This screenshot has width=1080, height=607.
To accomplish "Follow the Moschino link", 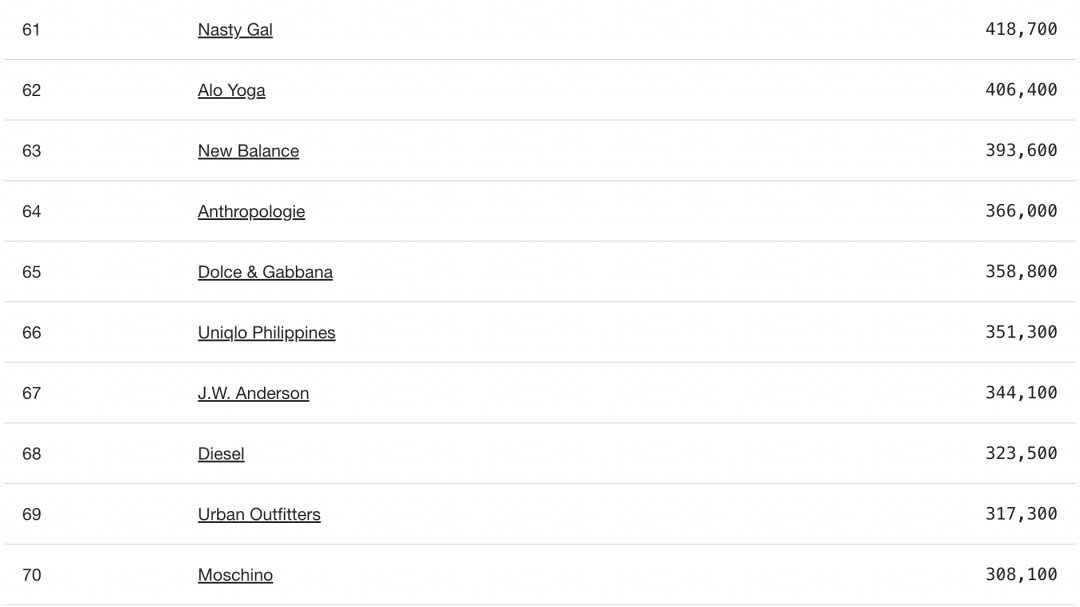I will pyautogui.click(x=235, y=575).
